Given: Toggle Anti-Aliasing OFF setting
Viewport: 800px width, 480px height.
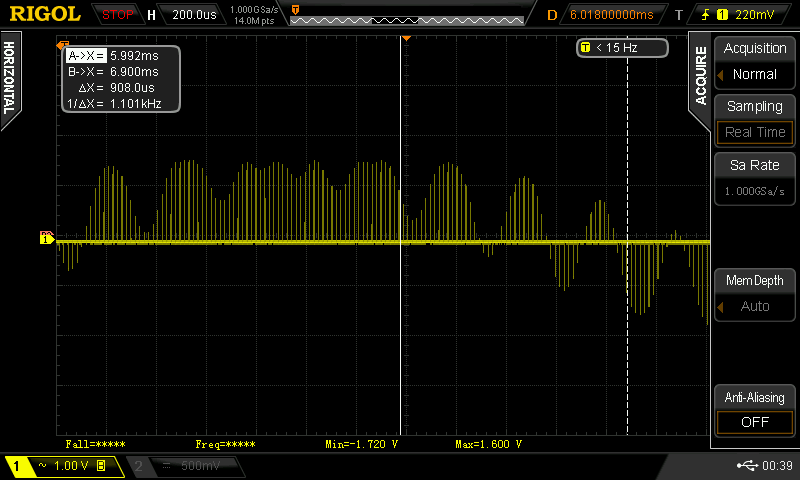Looking at the screenshot, I should tap(755, 422).
